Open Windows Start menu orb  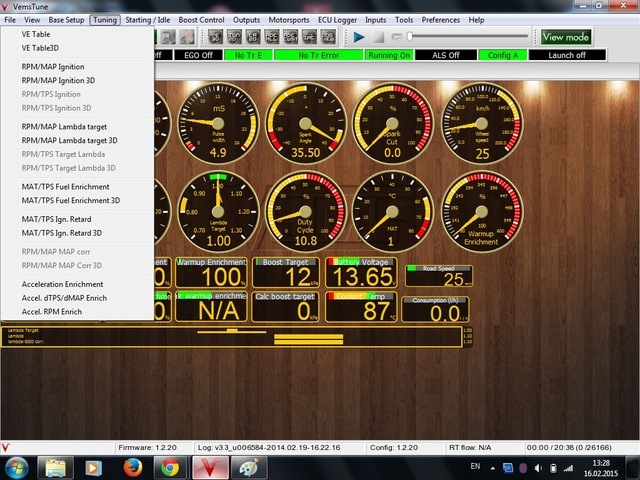(x=16, y=468)
